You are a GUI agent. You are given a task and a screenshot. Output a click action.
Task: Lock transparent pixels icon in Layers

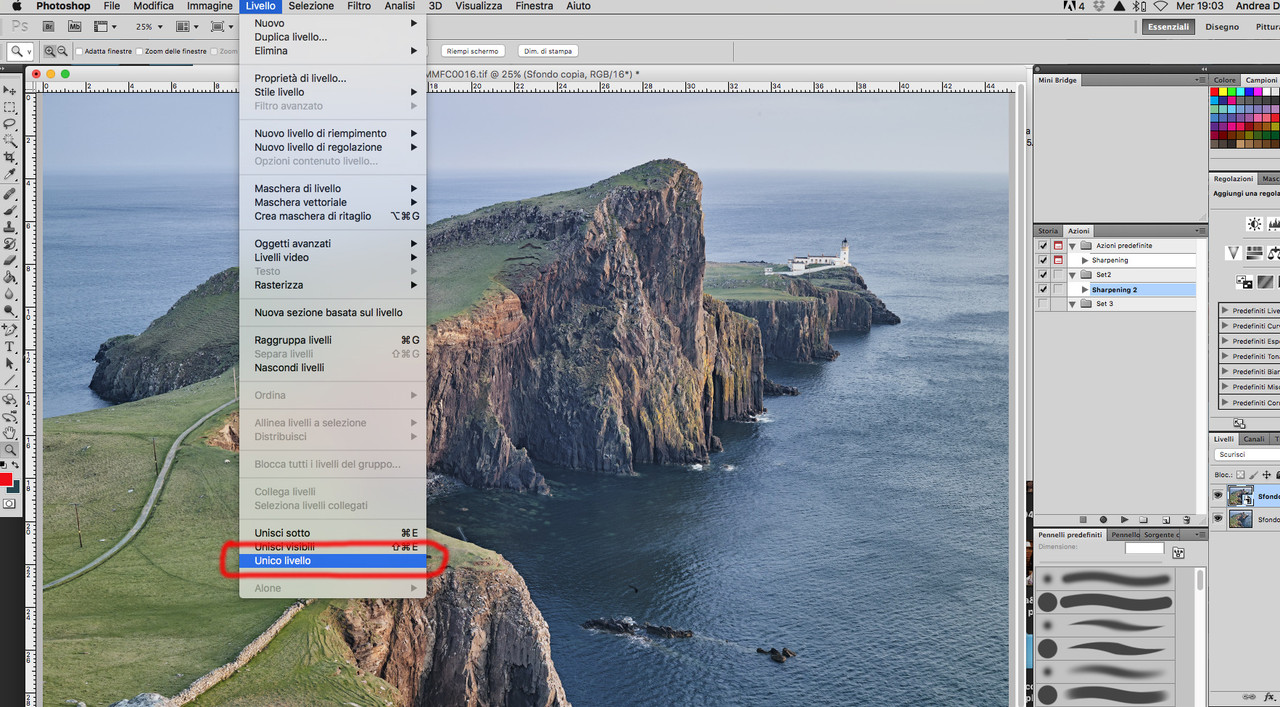[1241, 475]
